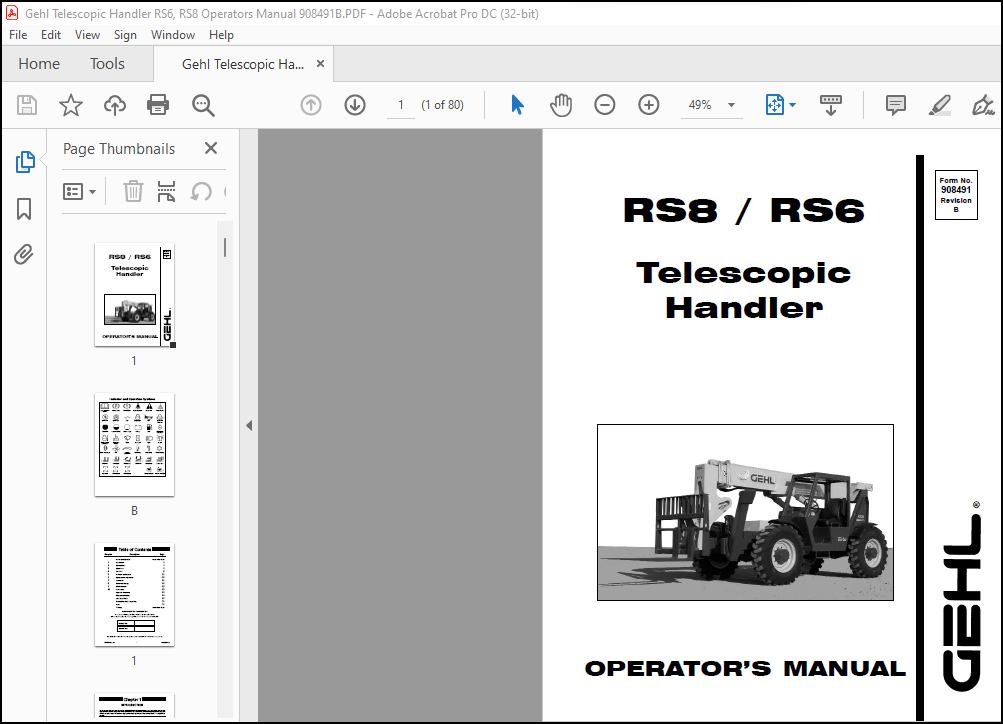Activate the Hand pan tool
This screenshot has width=1003, height=724.
[561, 105]
